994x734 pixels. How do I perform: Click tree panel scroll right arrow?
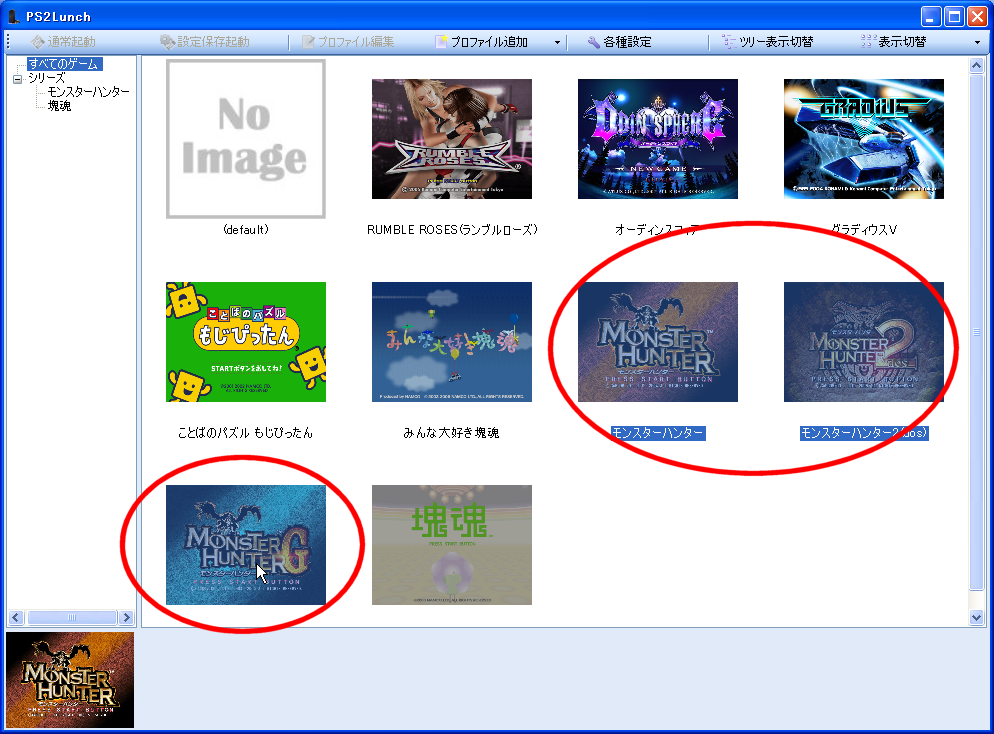pos(127,617)
